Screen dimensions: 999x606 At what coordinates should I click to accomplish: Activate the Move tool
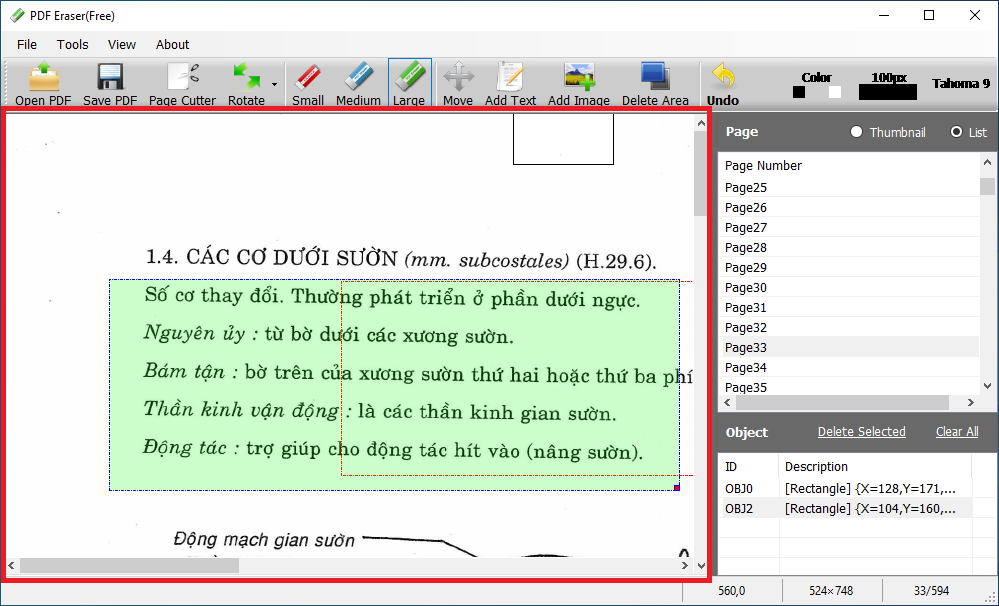click(x=458, y=78)
